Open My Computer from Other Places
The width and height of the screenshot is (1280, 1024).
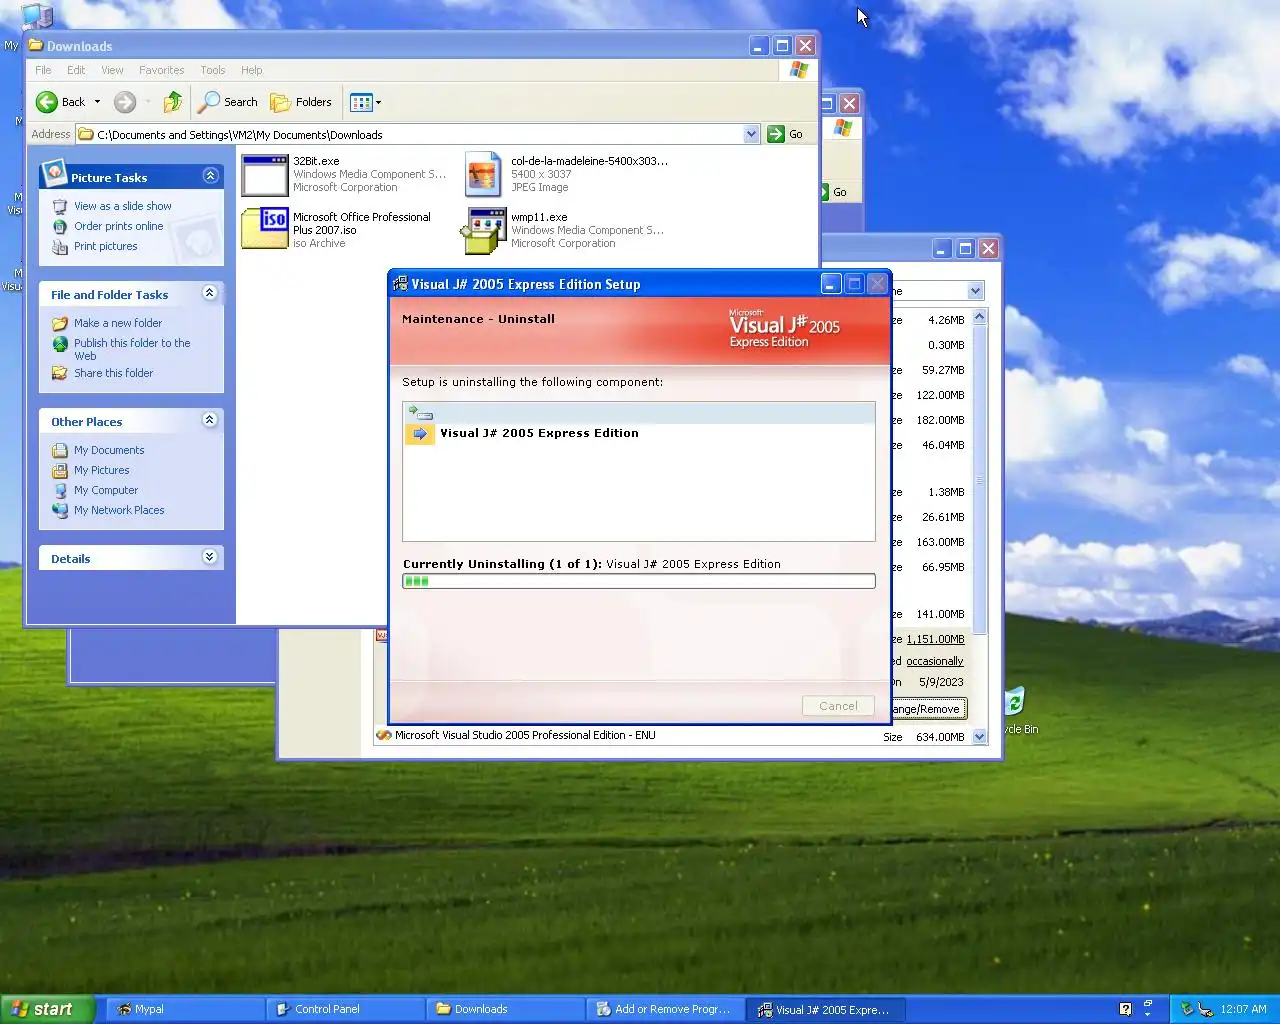tap(105, 490)
